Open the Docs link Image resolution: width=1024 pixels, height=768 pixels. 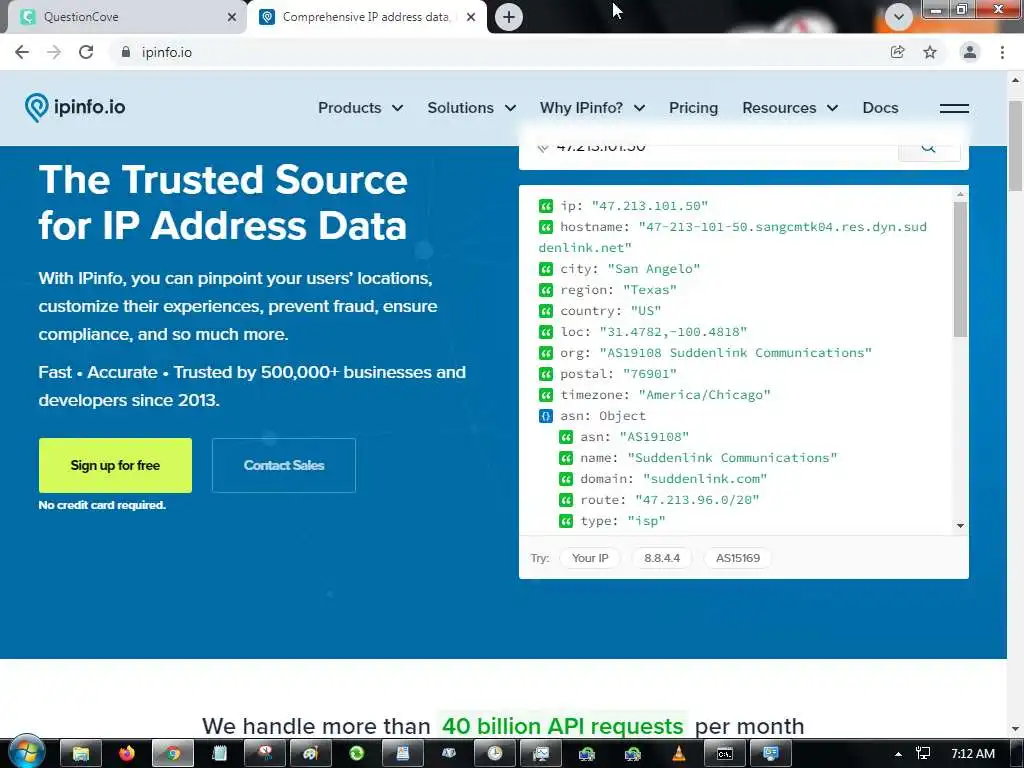coord(880,108)
